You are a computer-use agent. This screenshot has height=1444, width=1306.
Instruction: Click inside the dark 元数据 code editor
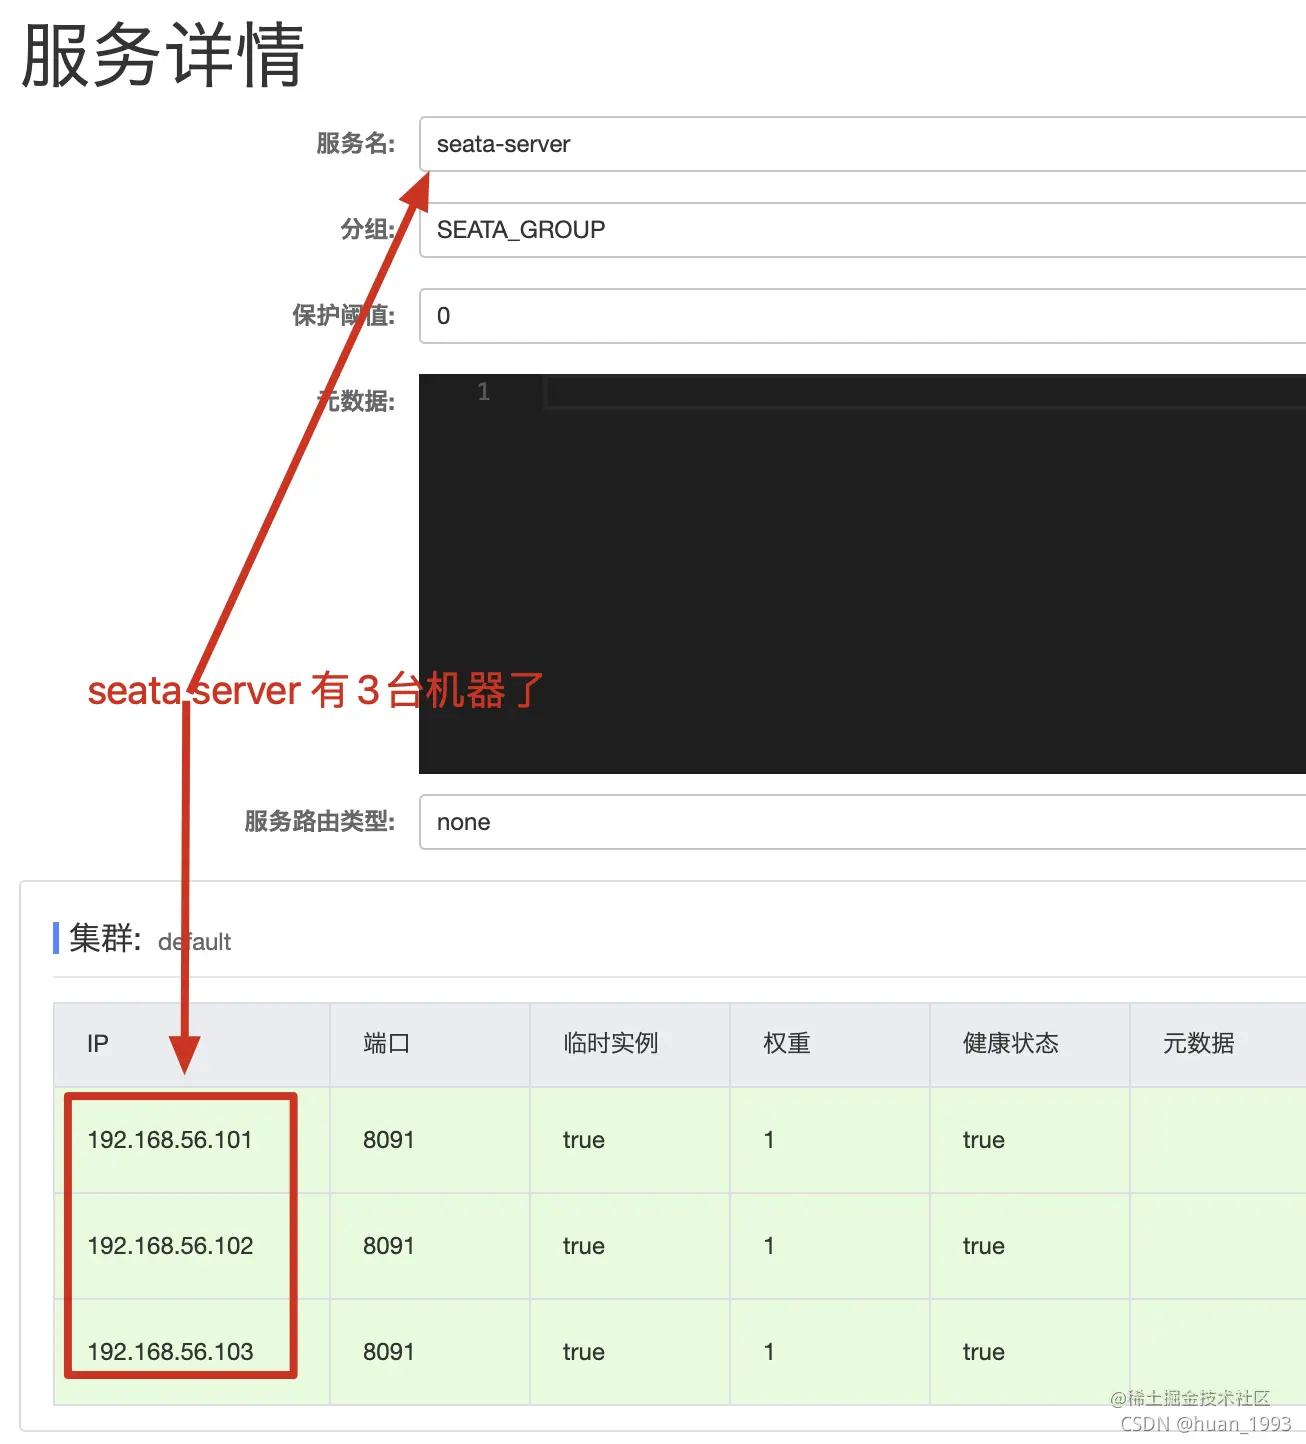tap(862, 574)
